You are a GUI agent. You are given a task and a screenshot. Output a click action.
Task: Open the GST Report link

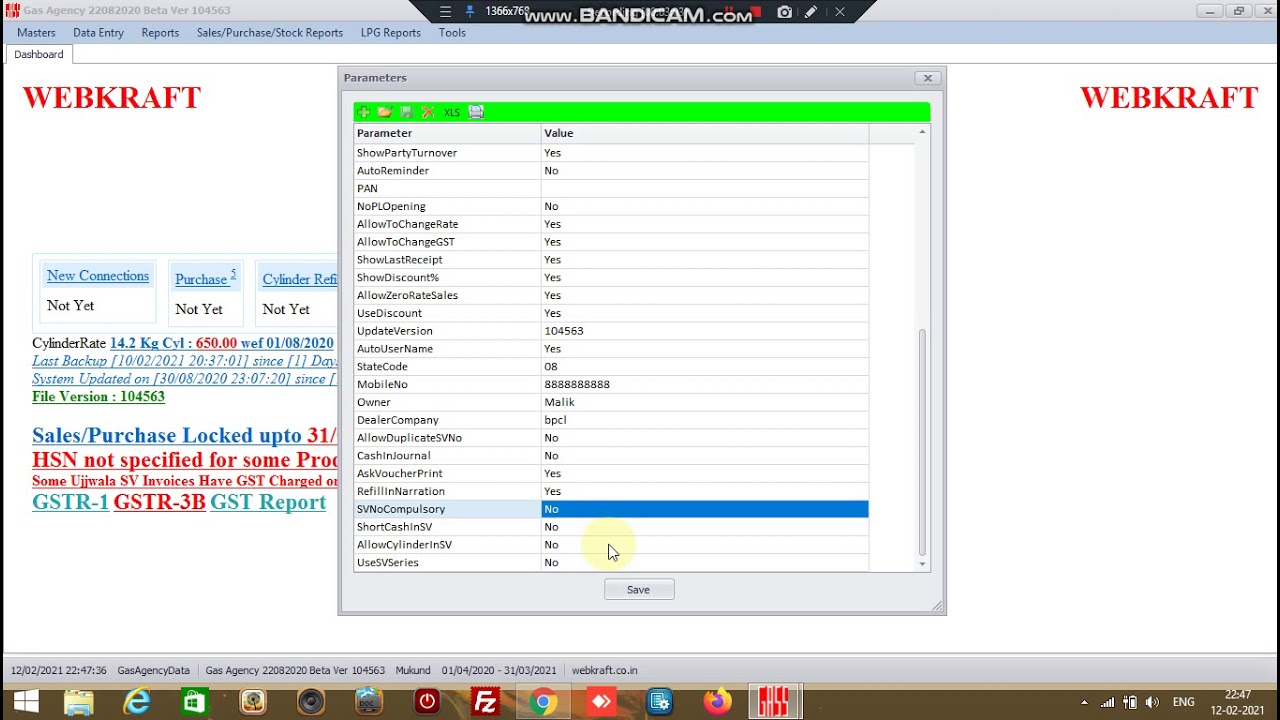(268, 502)
